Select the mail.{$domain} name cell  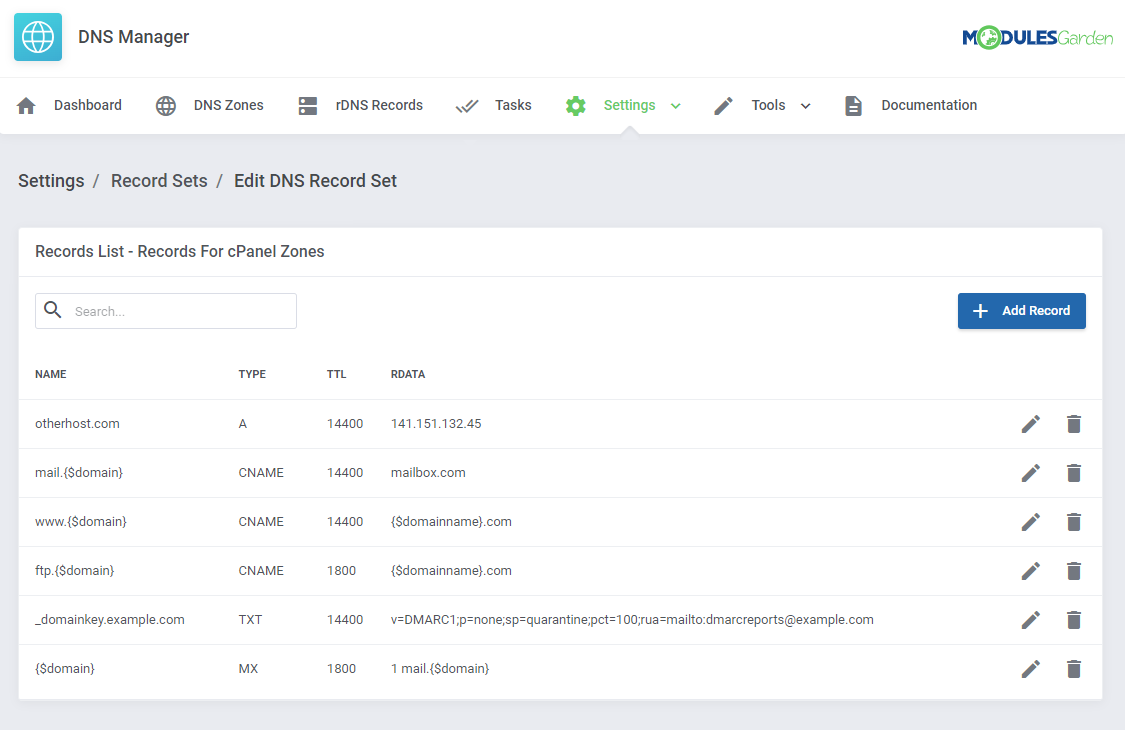pos(79,472)
